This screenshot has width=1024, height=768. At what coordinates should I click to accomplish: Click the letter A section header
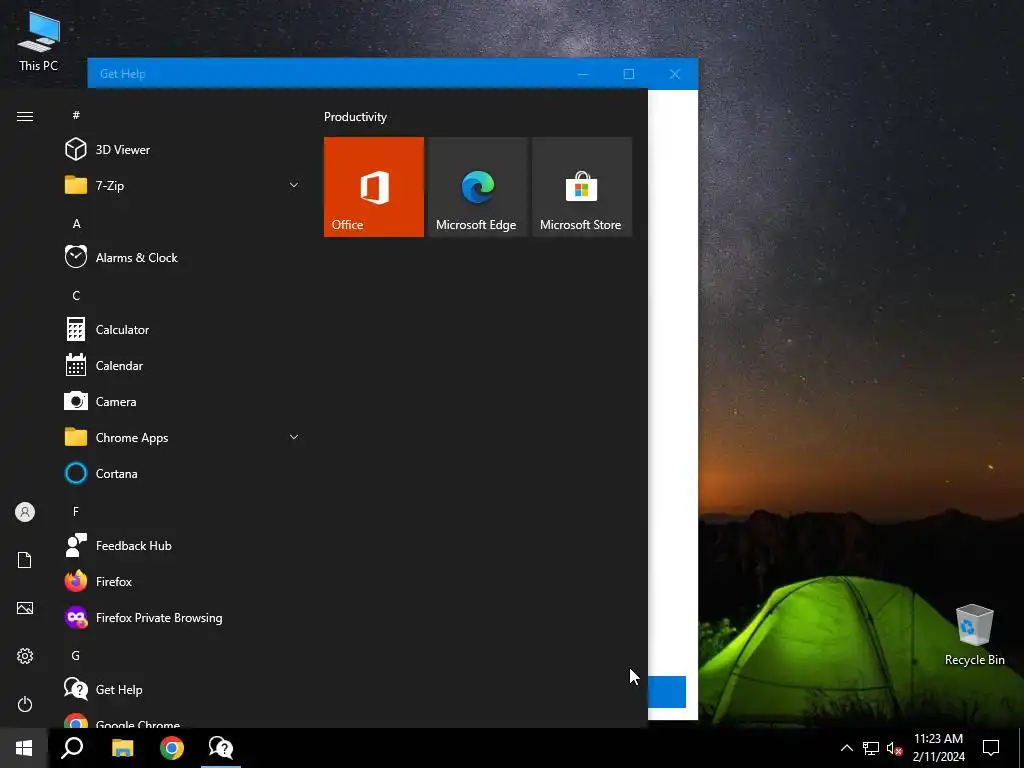point(76,223)
